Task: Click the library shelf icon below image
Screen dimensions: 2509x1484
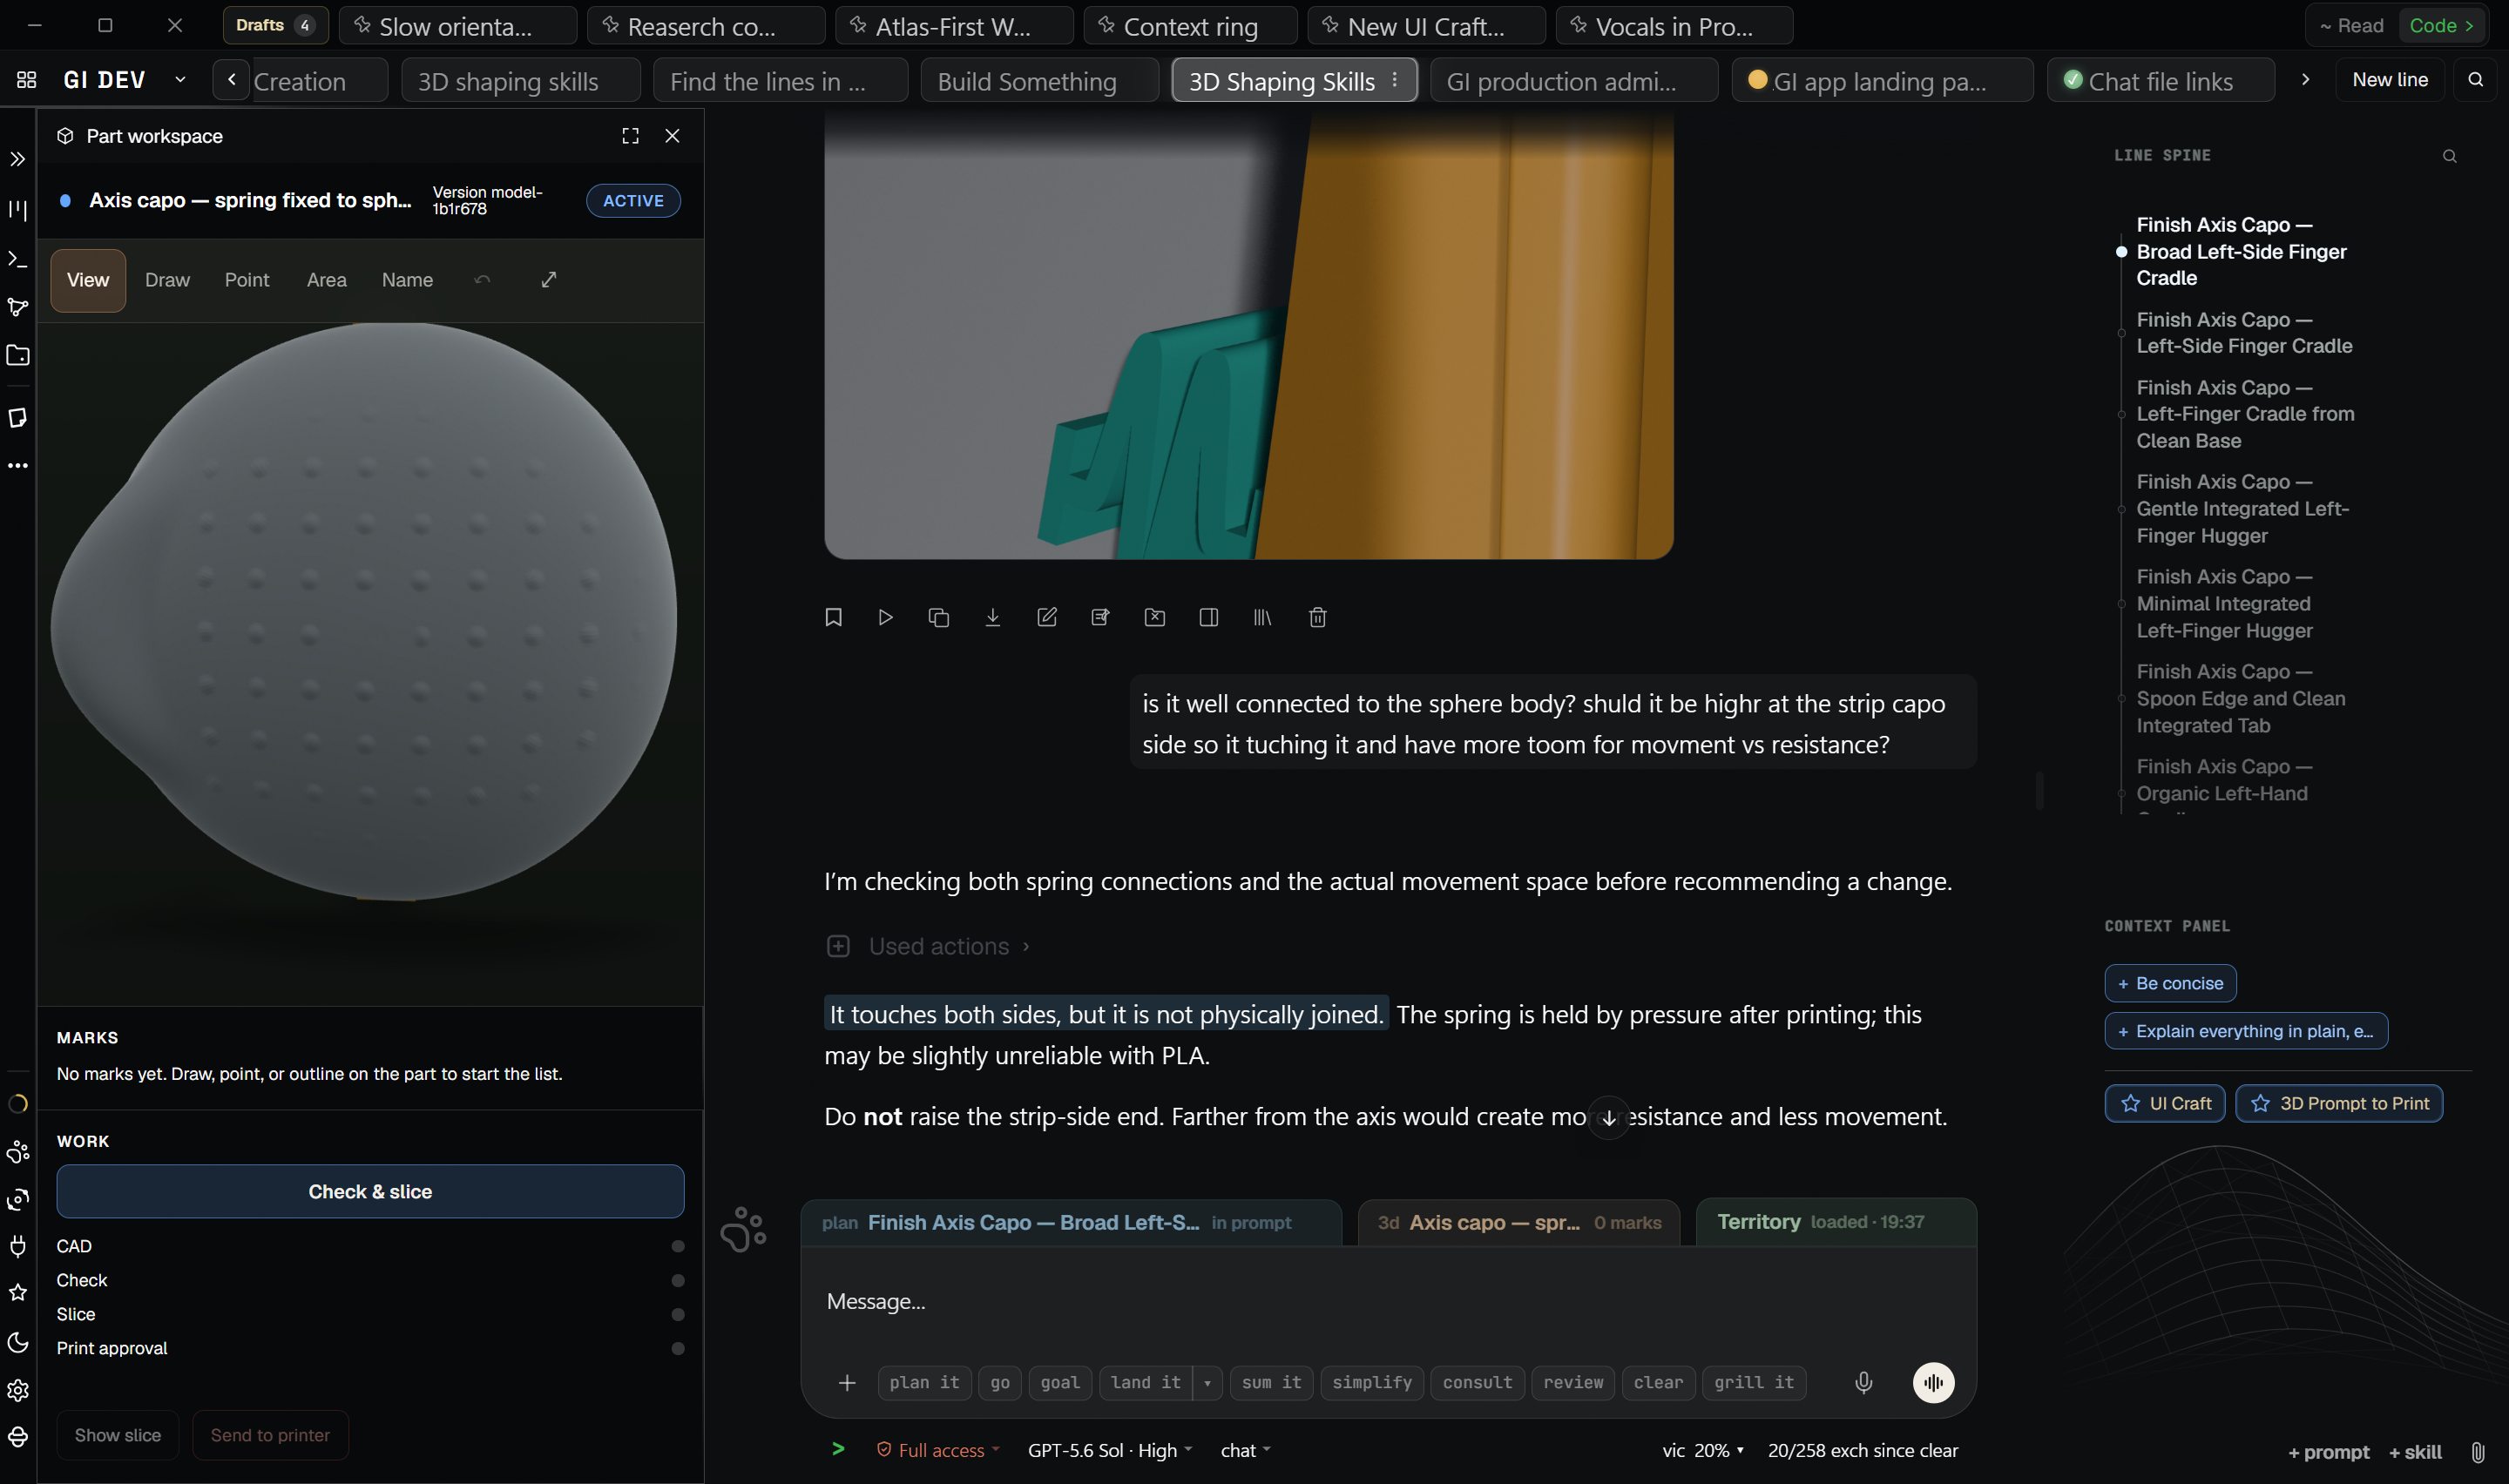Action: tap(1263, 617)
